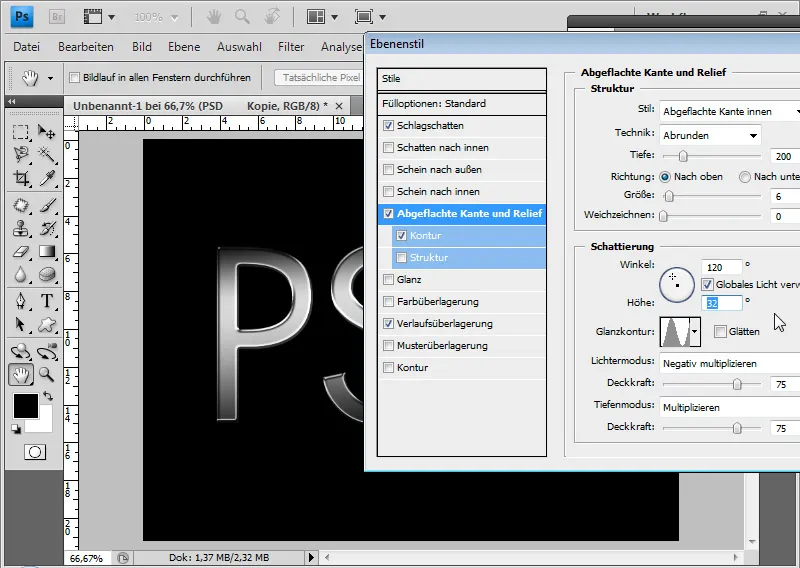The image size is (800, 568).
Task: Open the Bearbeiten menu
Action: coord(86,46)
